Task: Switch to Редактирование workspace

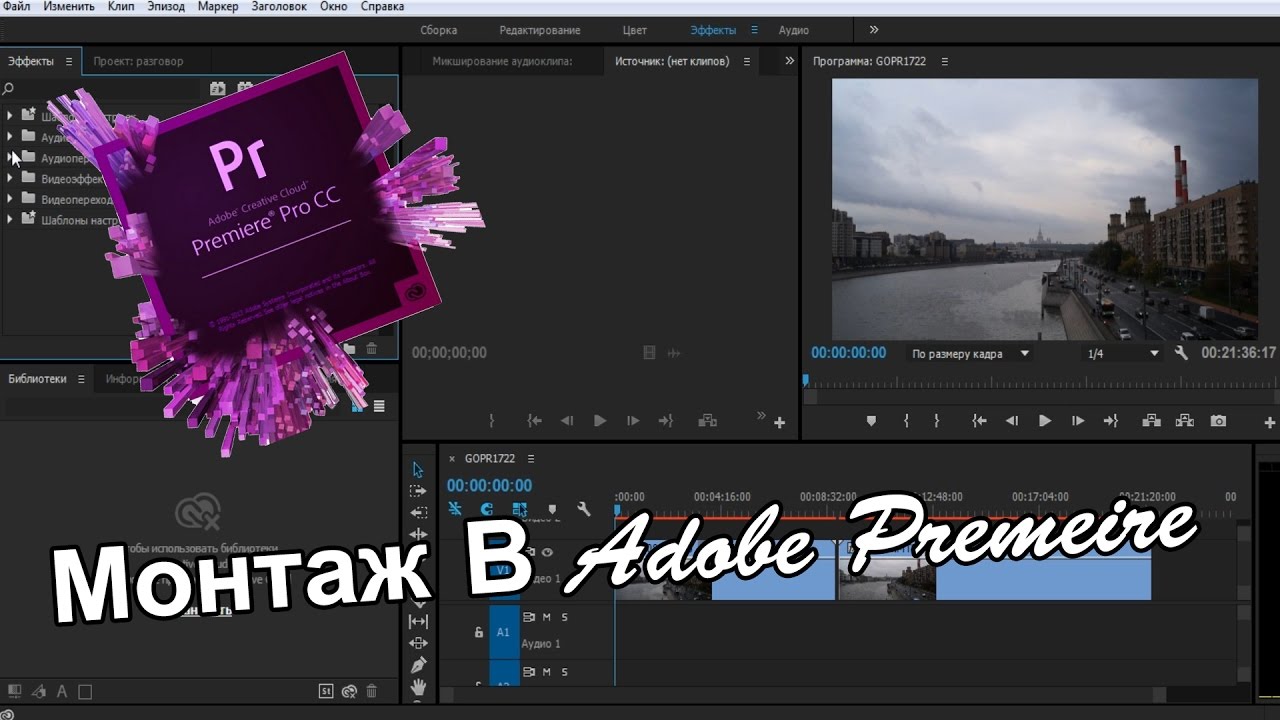Action: tap(539, 30)
